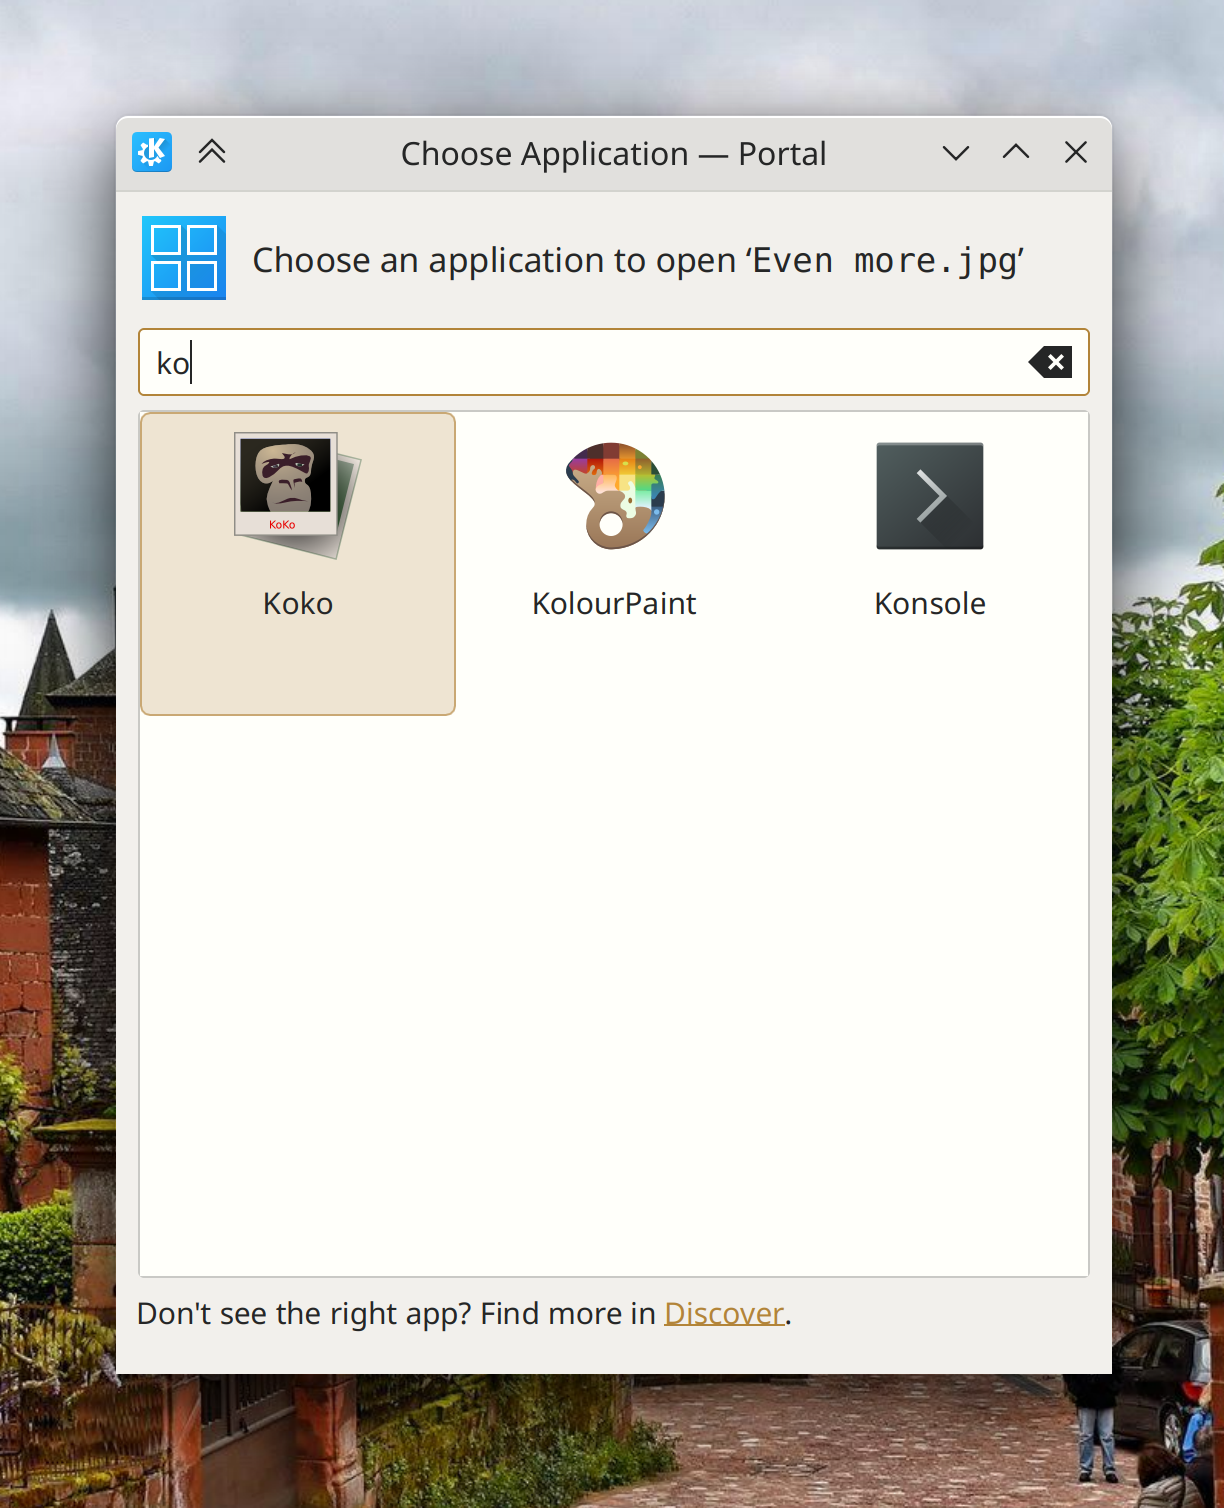Toggle keep-above double chevron in title bar

coord(212,152)
